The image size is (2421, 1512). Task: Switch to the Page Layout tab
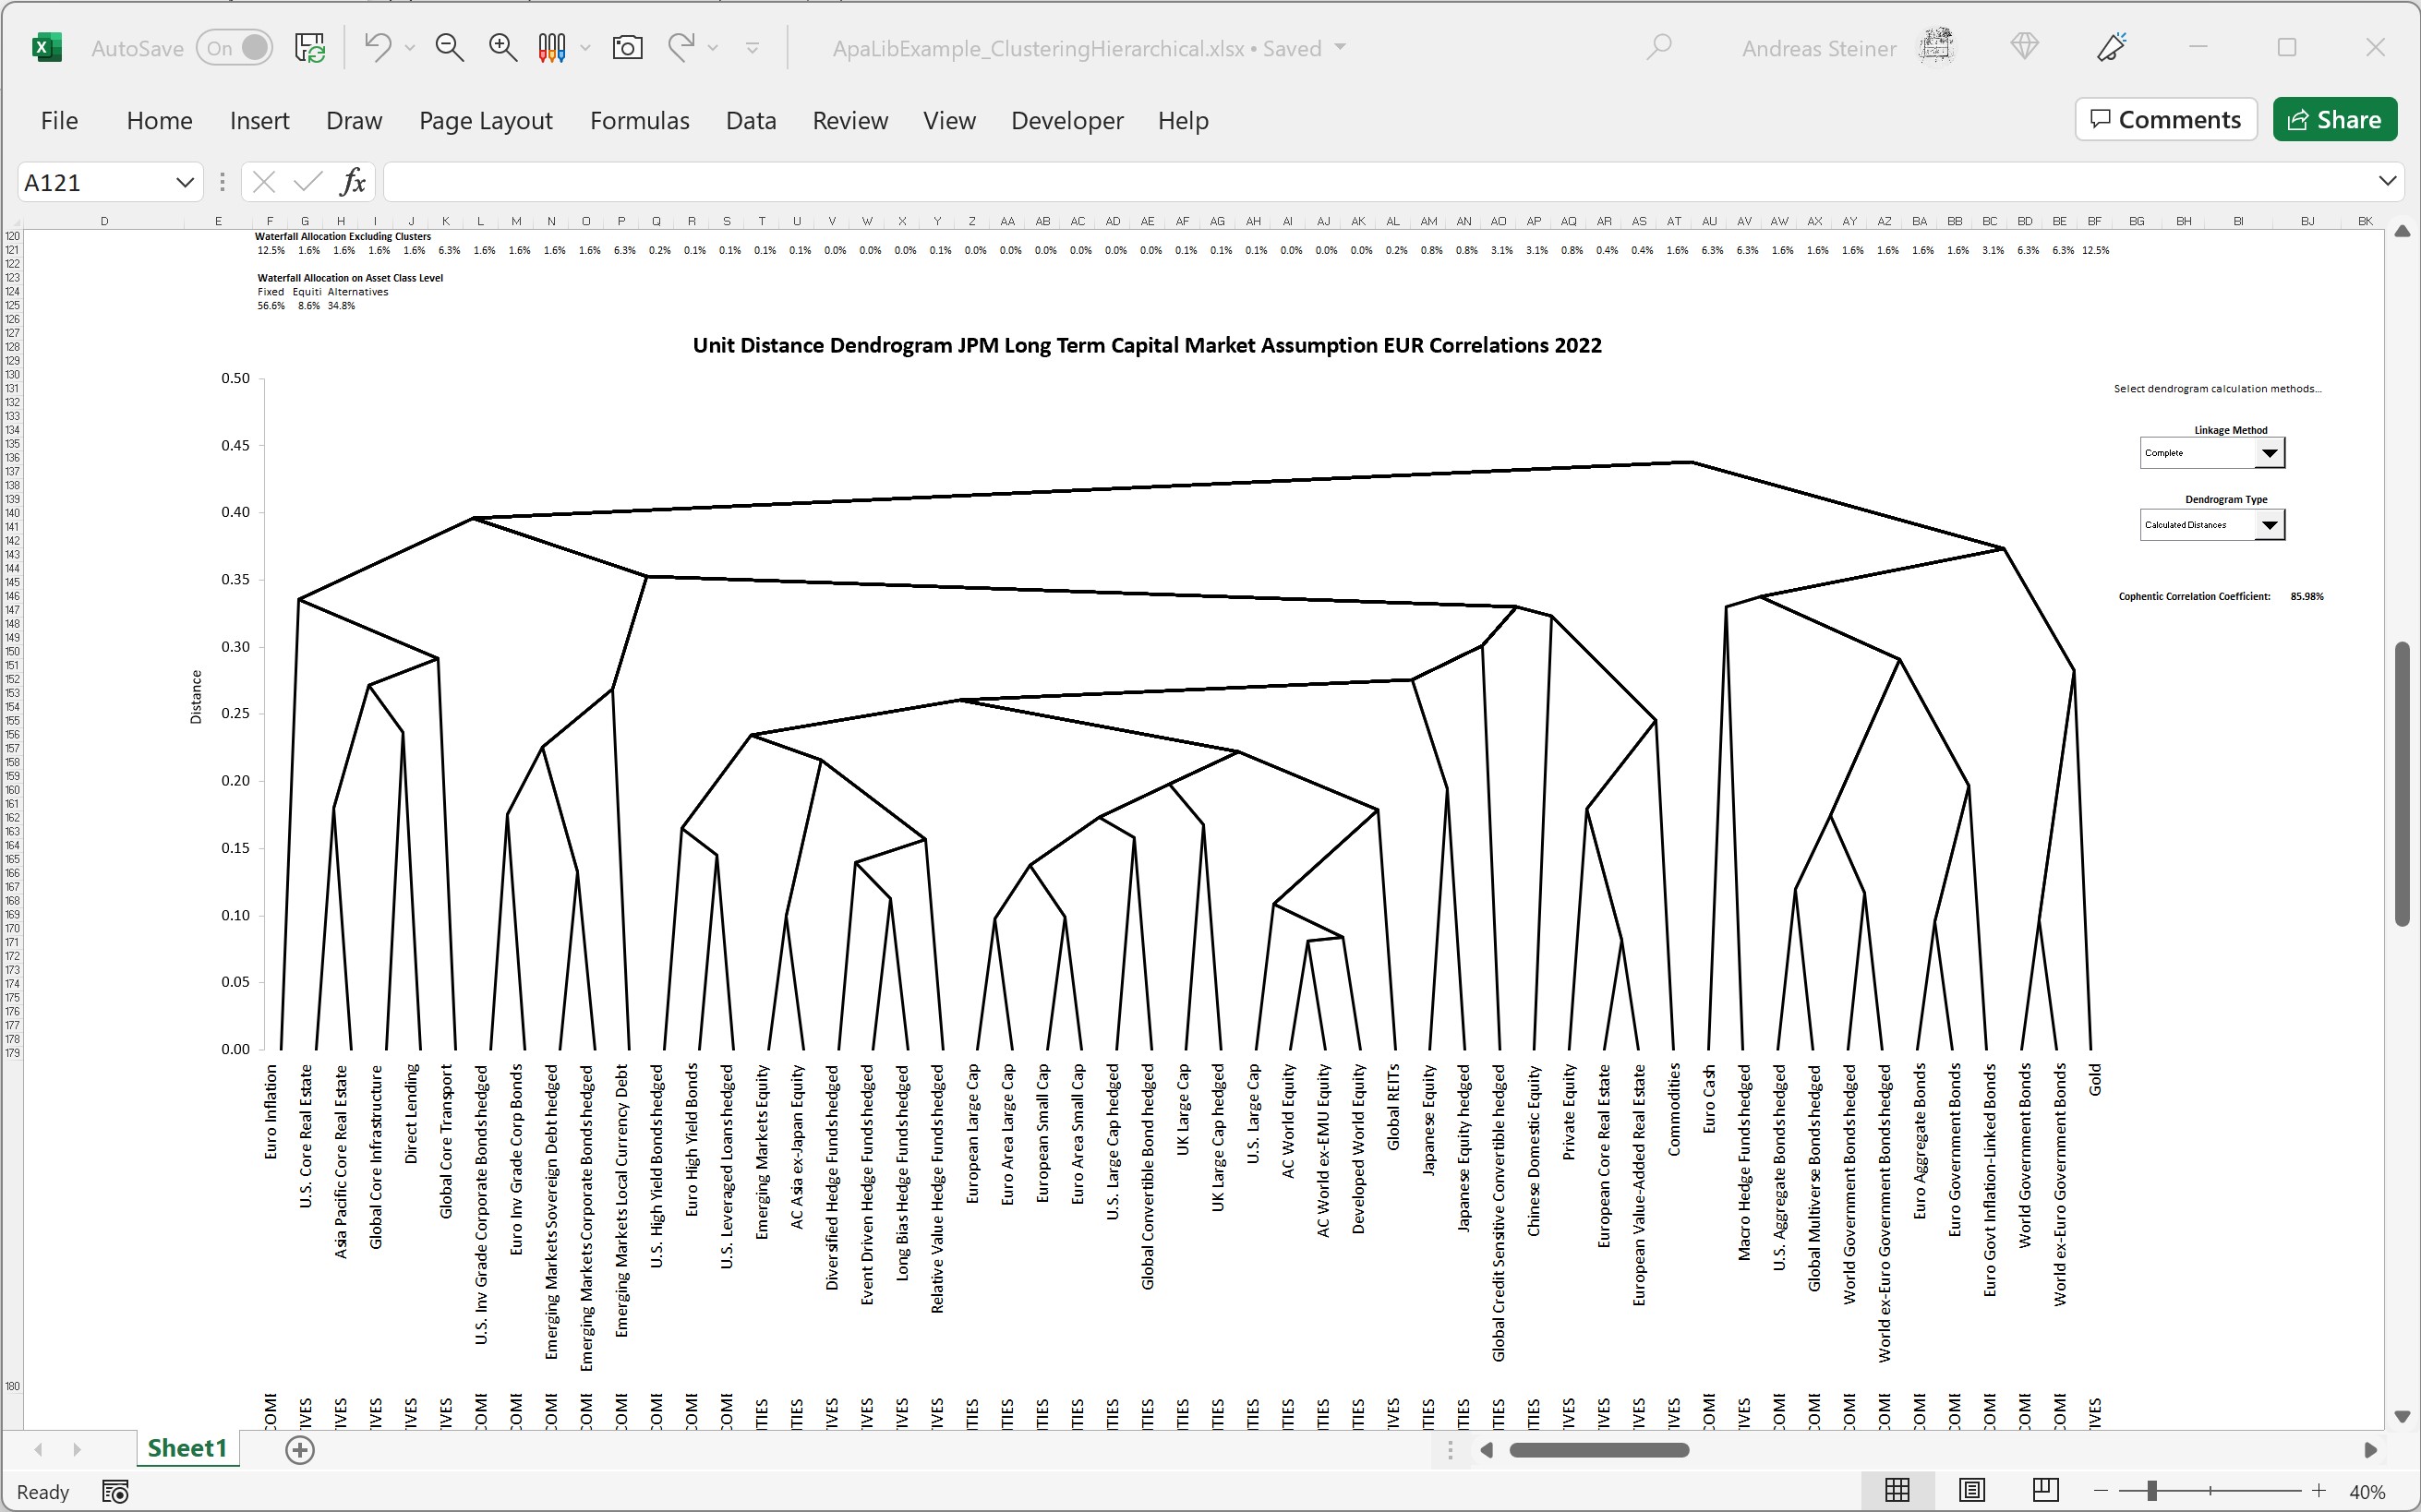pos(486,120)
